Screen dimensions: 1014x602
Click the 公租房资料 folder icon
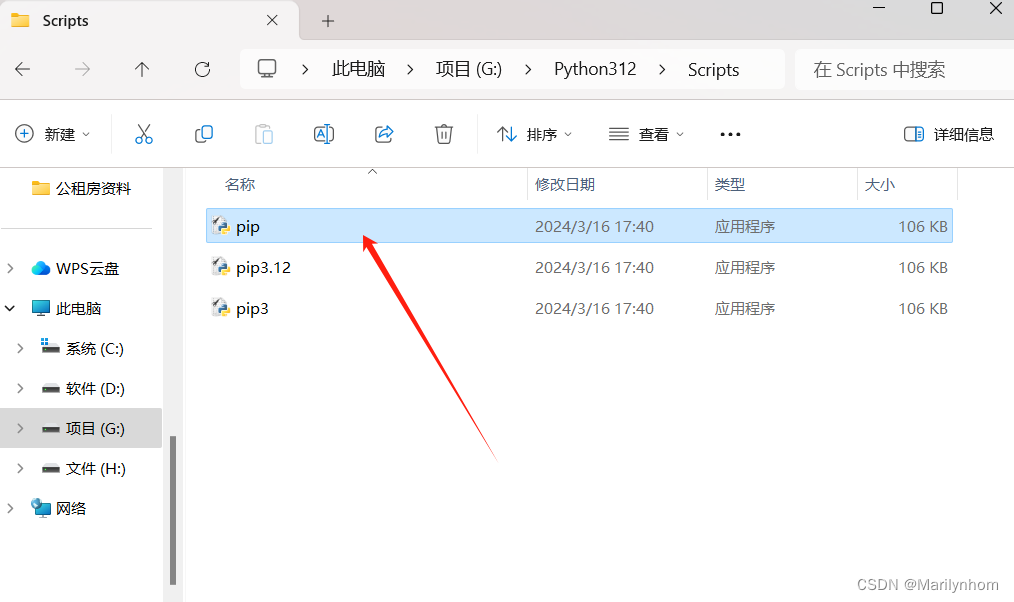click(x=41, y=188)
